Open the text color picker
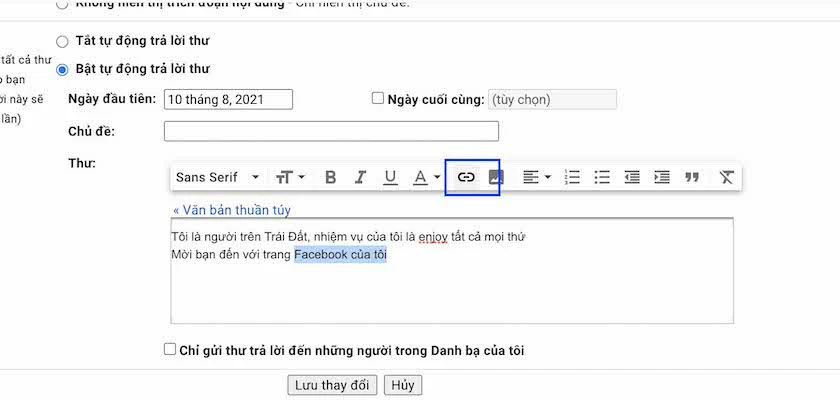This screenshot has width=840, height=400. pos(426,177)
